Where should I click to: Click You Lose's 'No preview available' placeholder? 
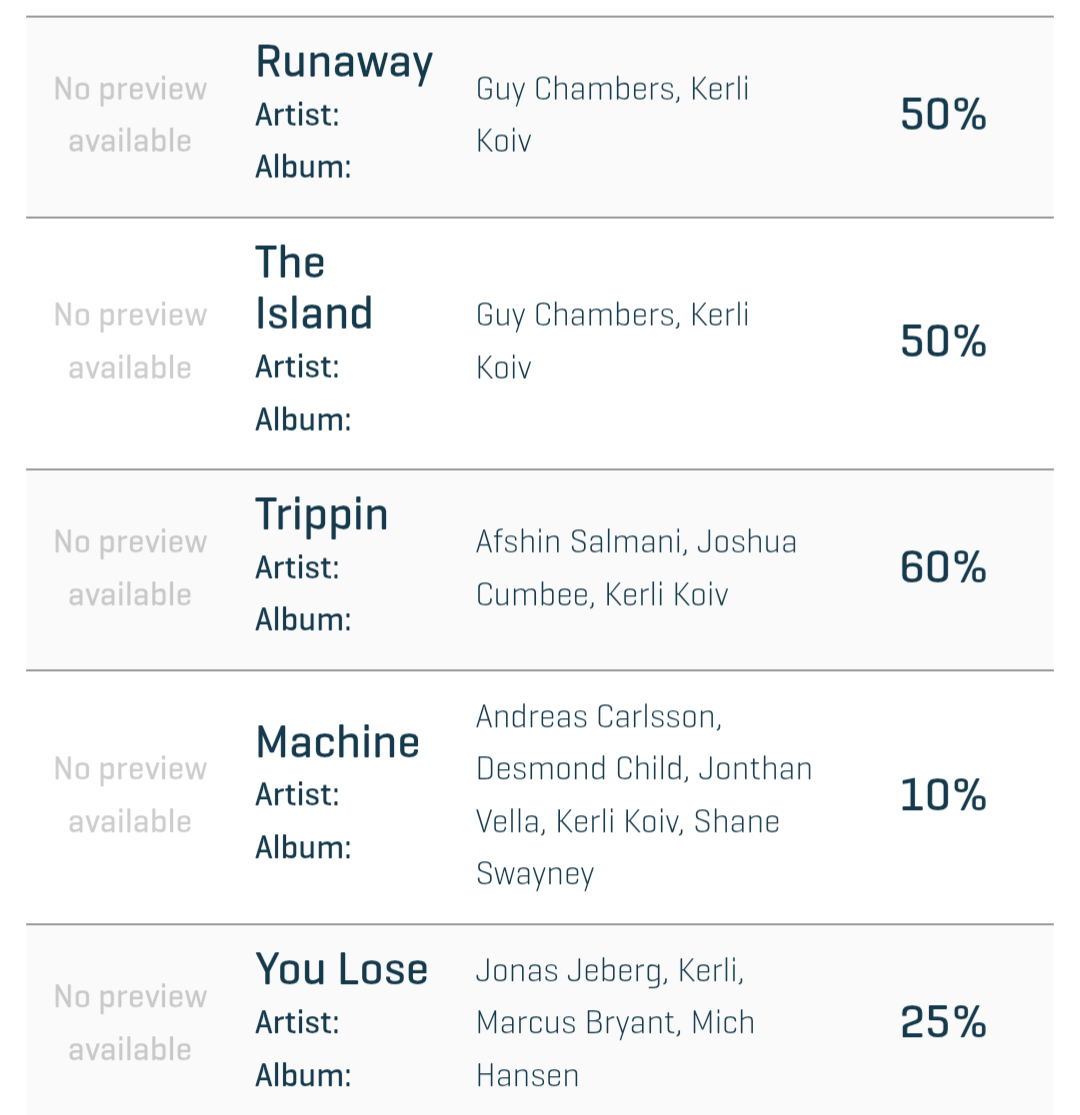(130, 1022)
